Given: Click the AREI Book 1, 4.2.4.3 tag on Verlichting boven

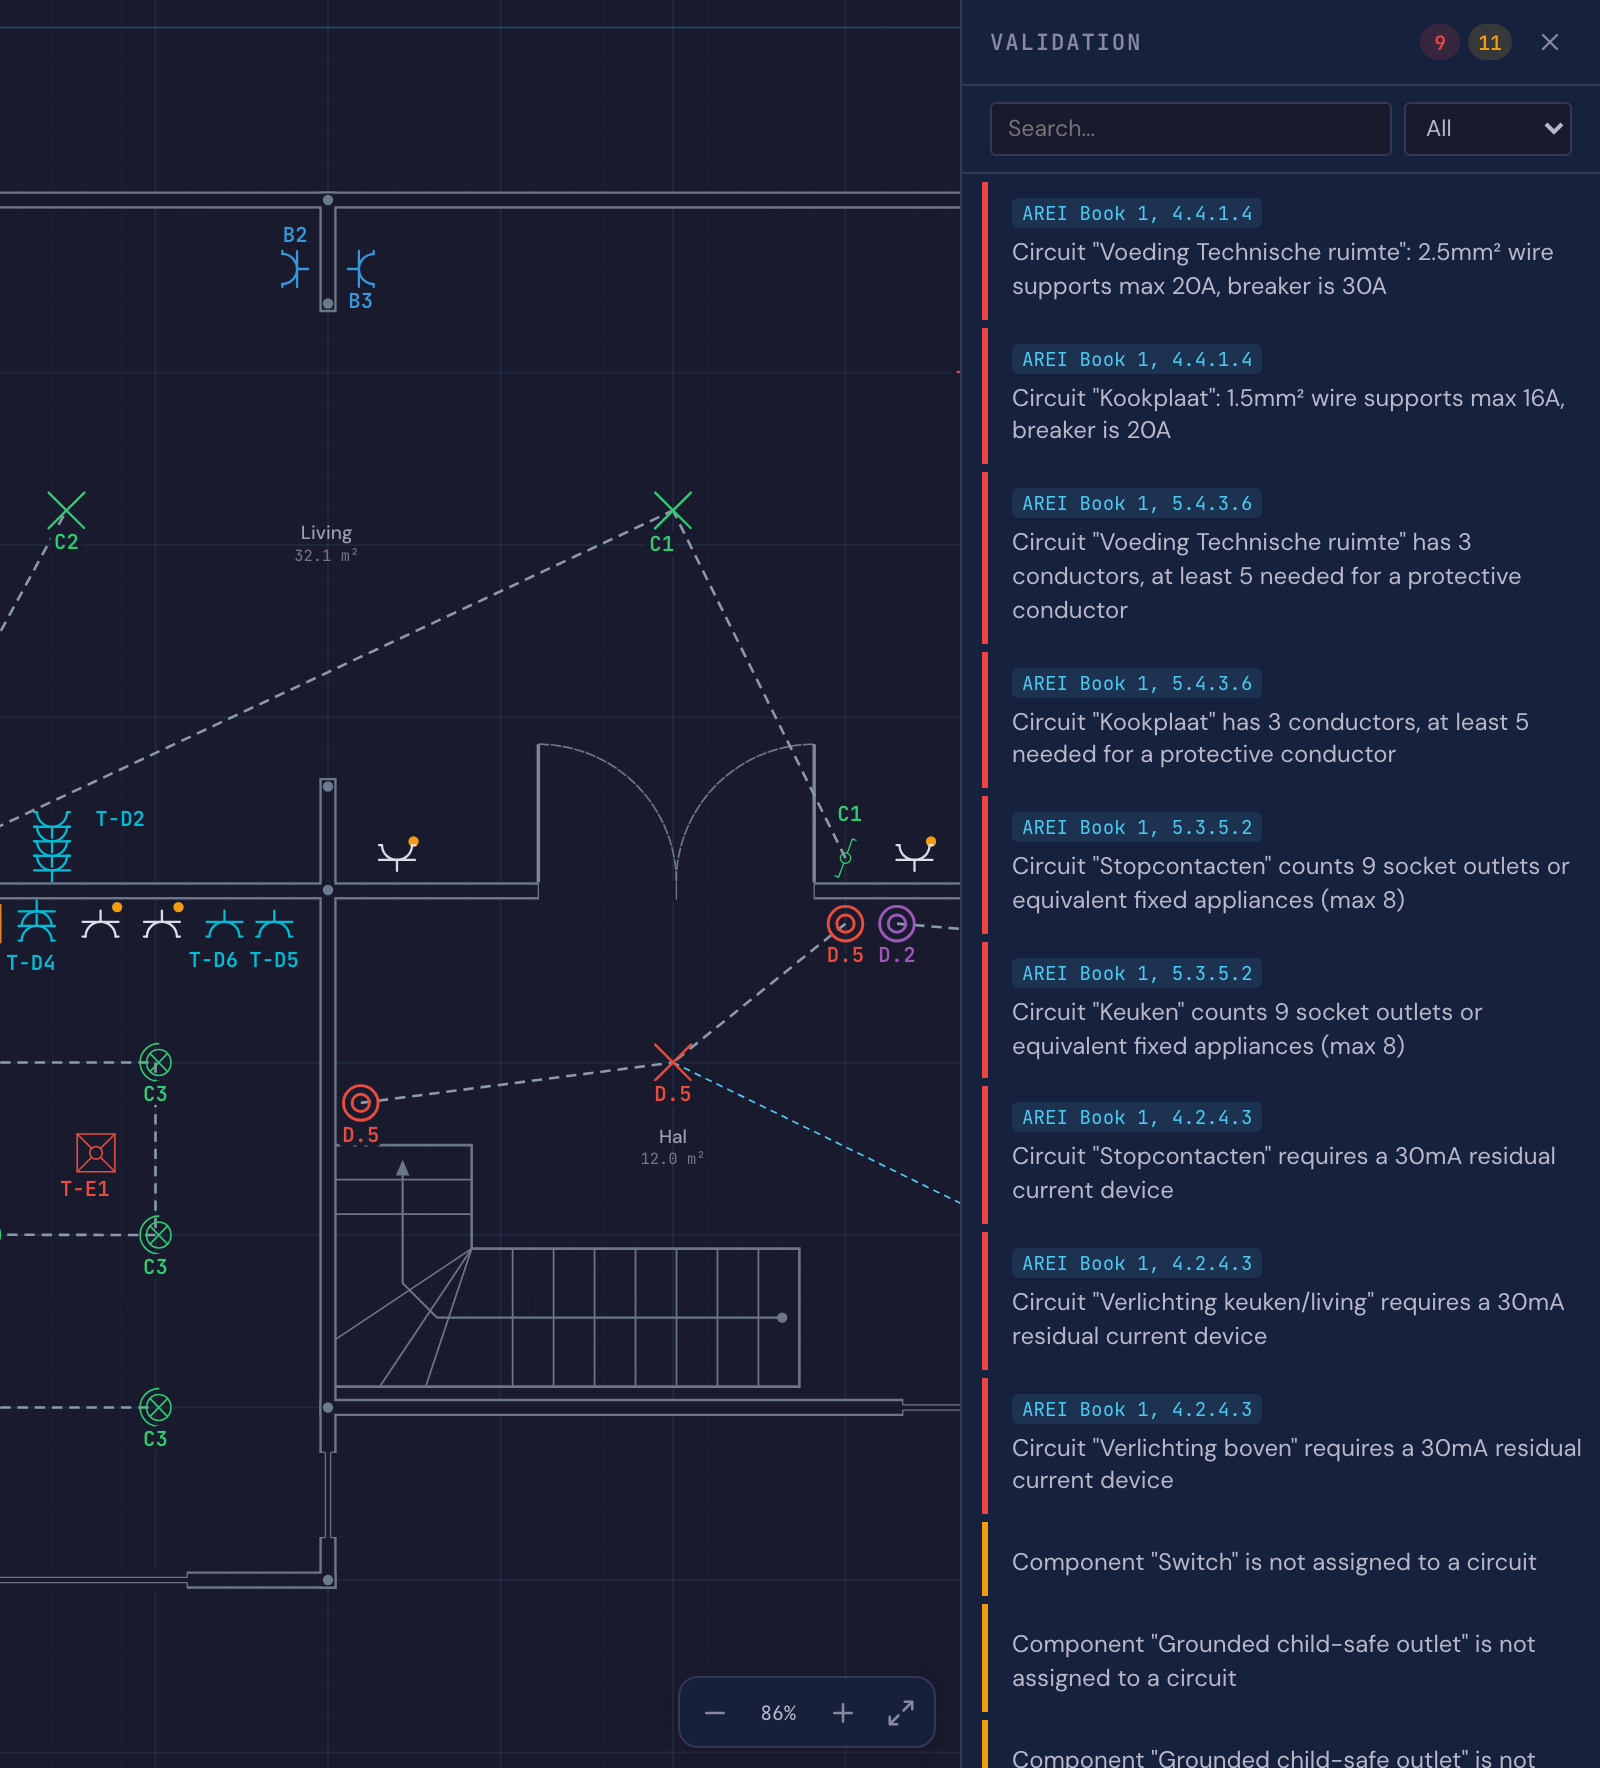Looking at the screenshot, I should point(1137,1409).
